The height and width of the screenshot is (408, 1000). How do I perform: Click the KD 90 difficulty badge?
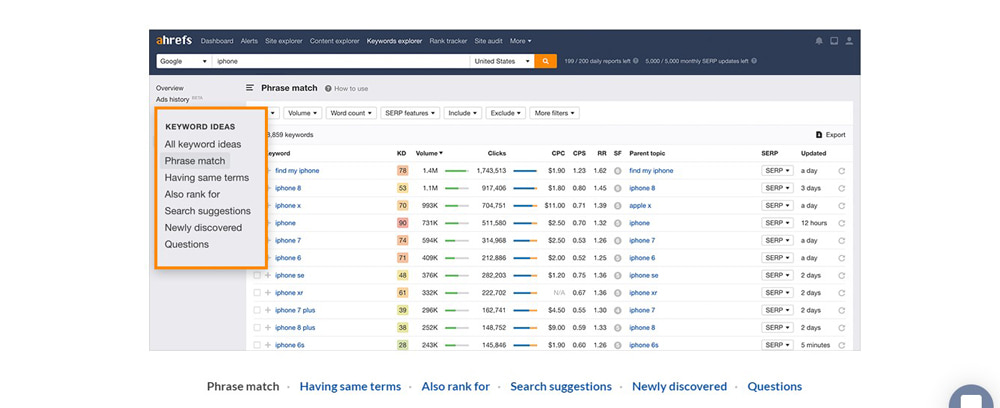402,223
